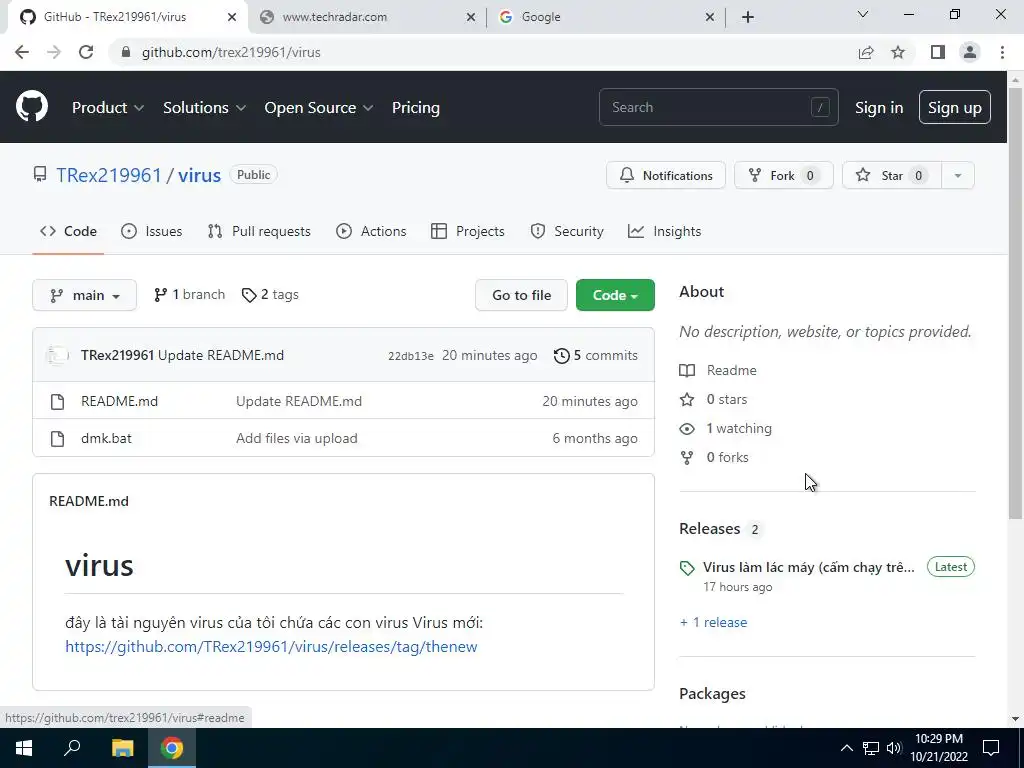Click the address bar URL
The height and width of the screenshot is (768, 1024).
[x=231, y=52]
